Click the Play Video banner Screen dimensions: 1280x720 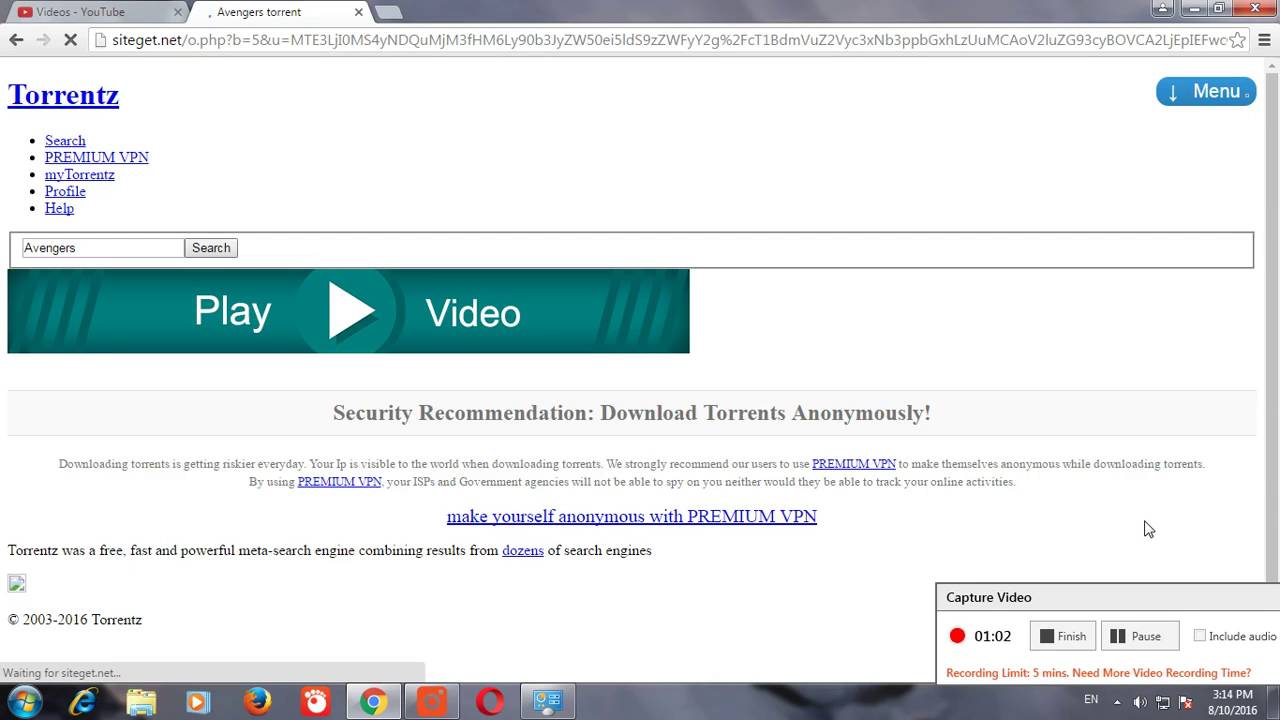point(348,311)
